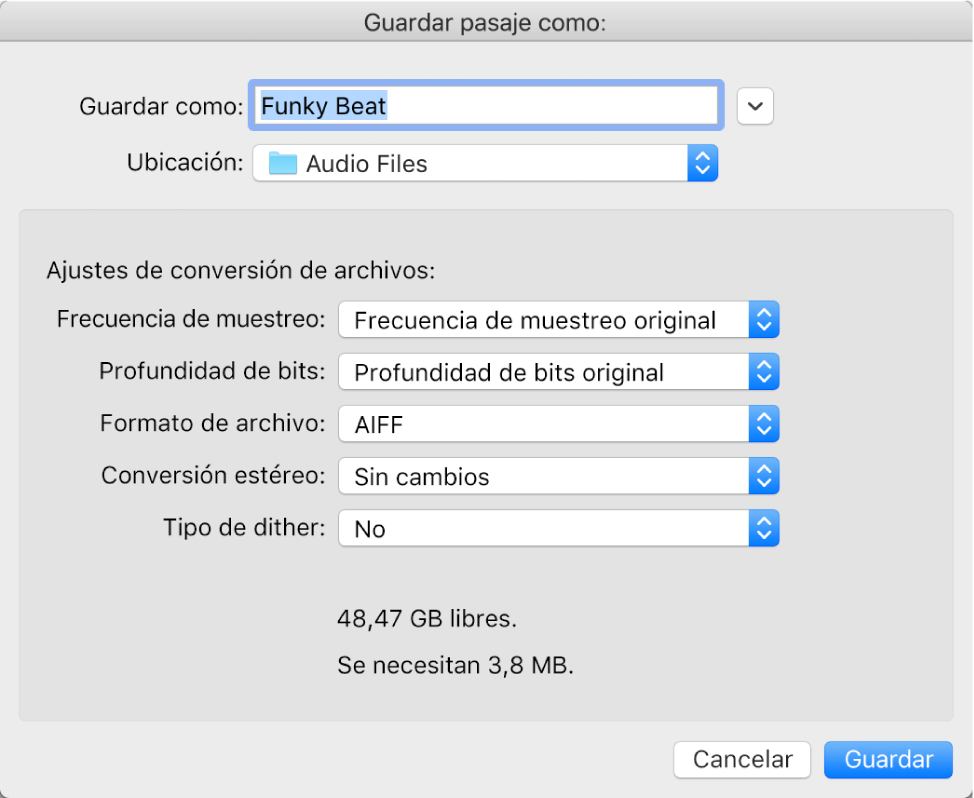This screenshot has height=798, width=974.
Task: Open the Profundidad de bits menu
Action: tap(543, 373)
